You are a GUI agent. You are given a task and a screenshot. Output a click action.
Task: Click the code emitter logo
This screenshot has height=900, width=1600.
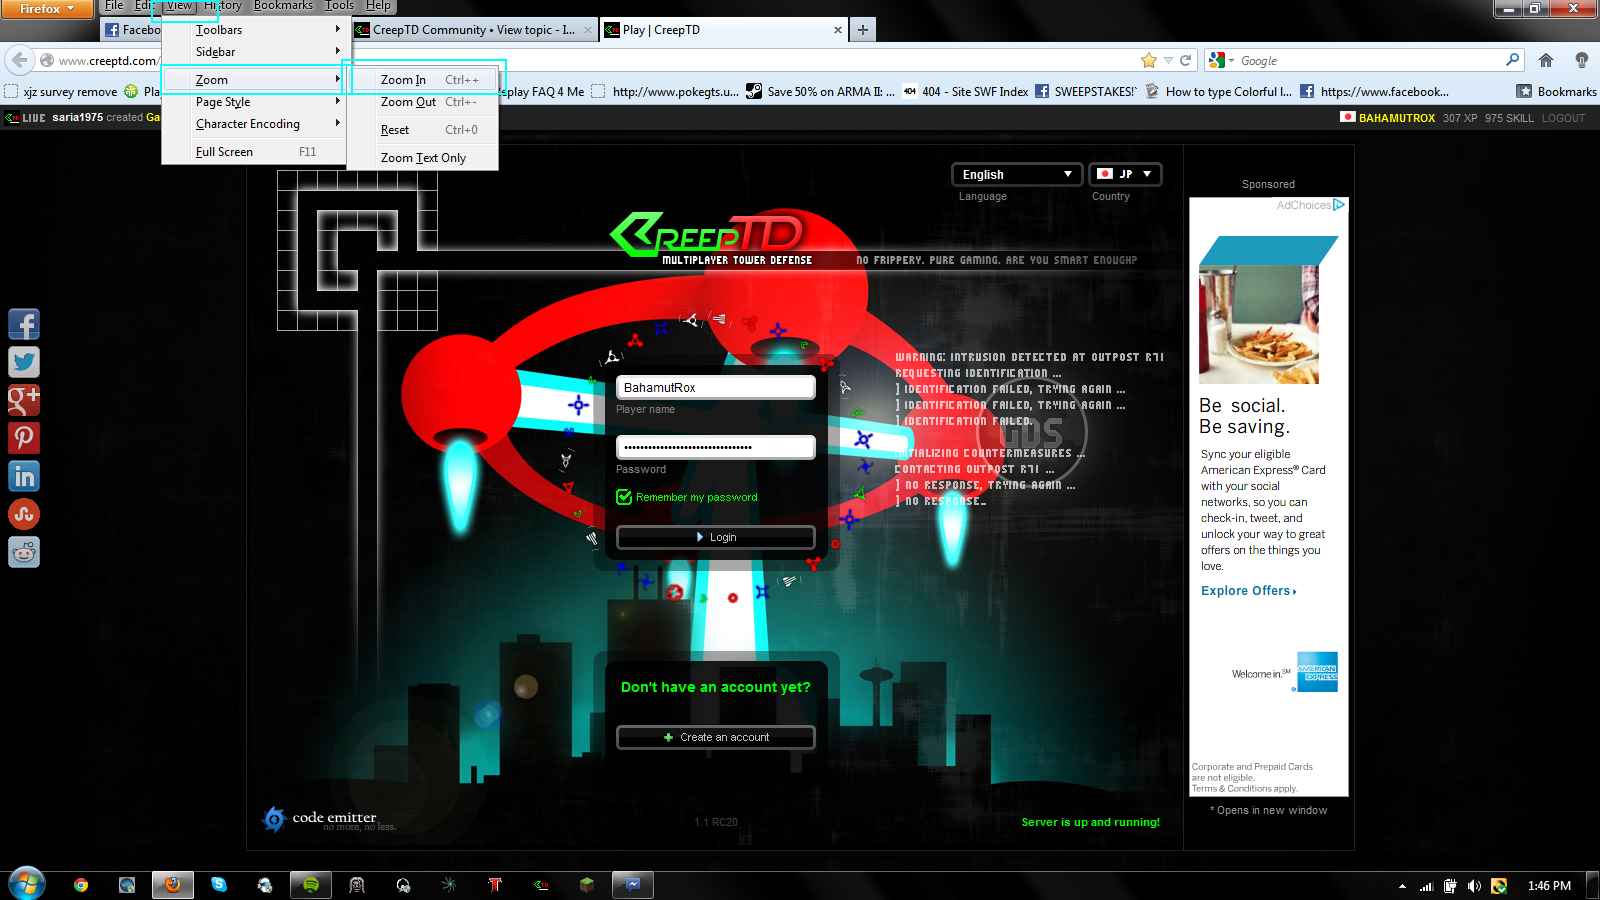[329, 819]
